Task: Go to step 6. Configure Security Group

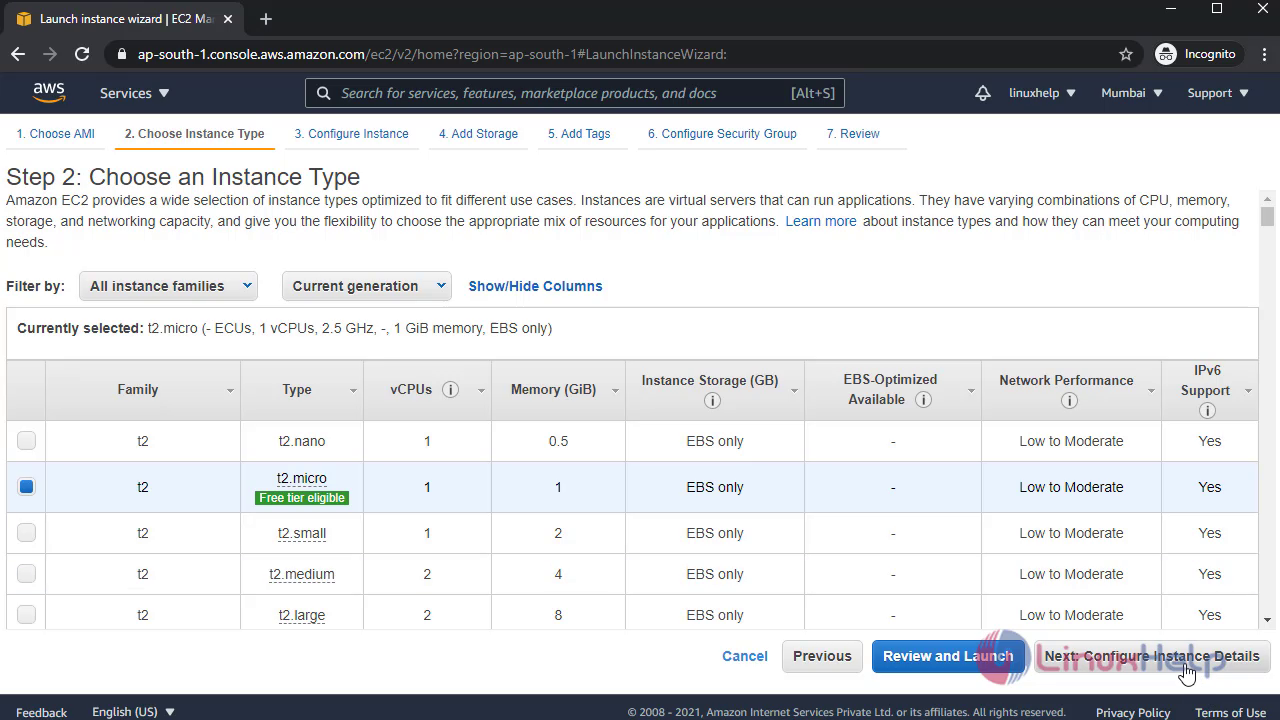Action: [722, 134]
